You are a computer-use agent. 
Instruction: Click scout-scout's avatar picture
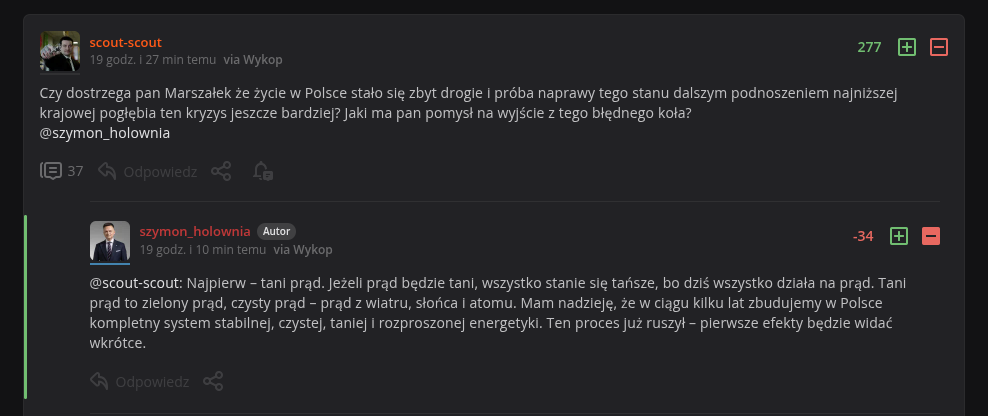pyautogui.click(x=59, y=51)
